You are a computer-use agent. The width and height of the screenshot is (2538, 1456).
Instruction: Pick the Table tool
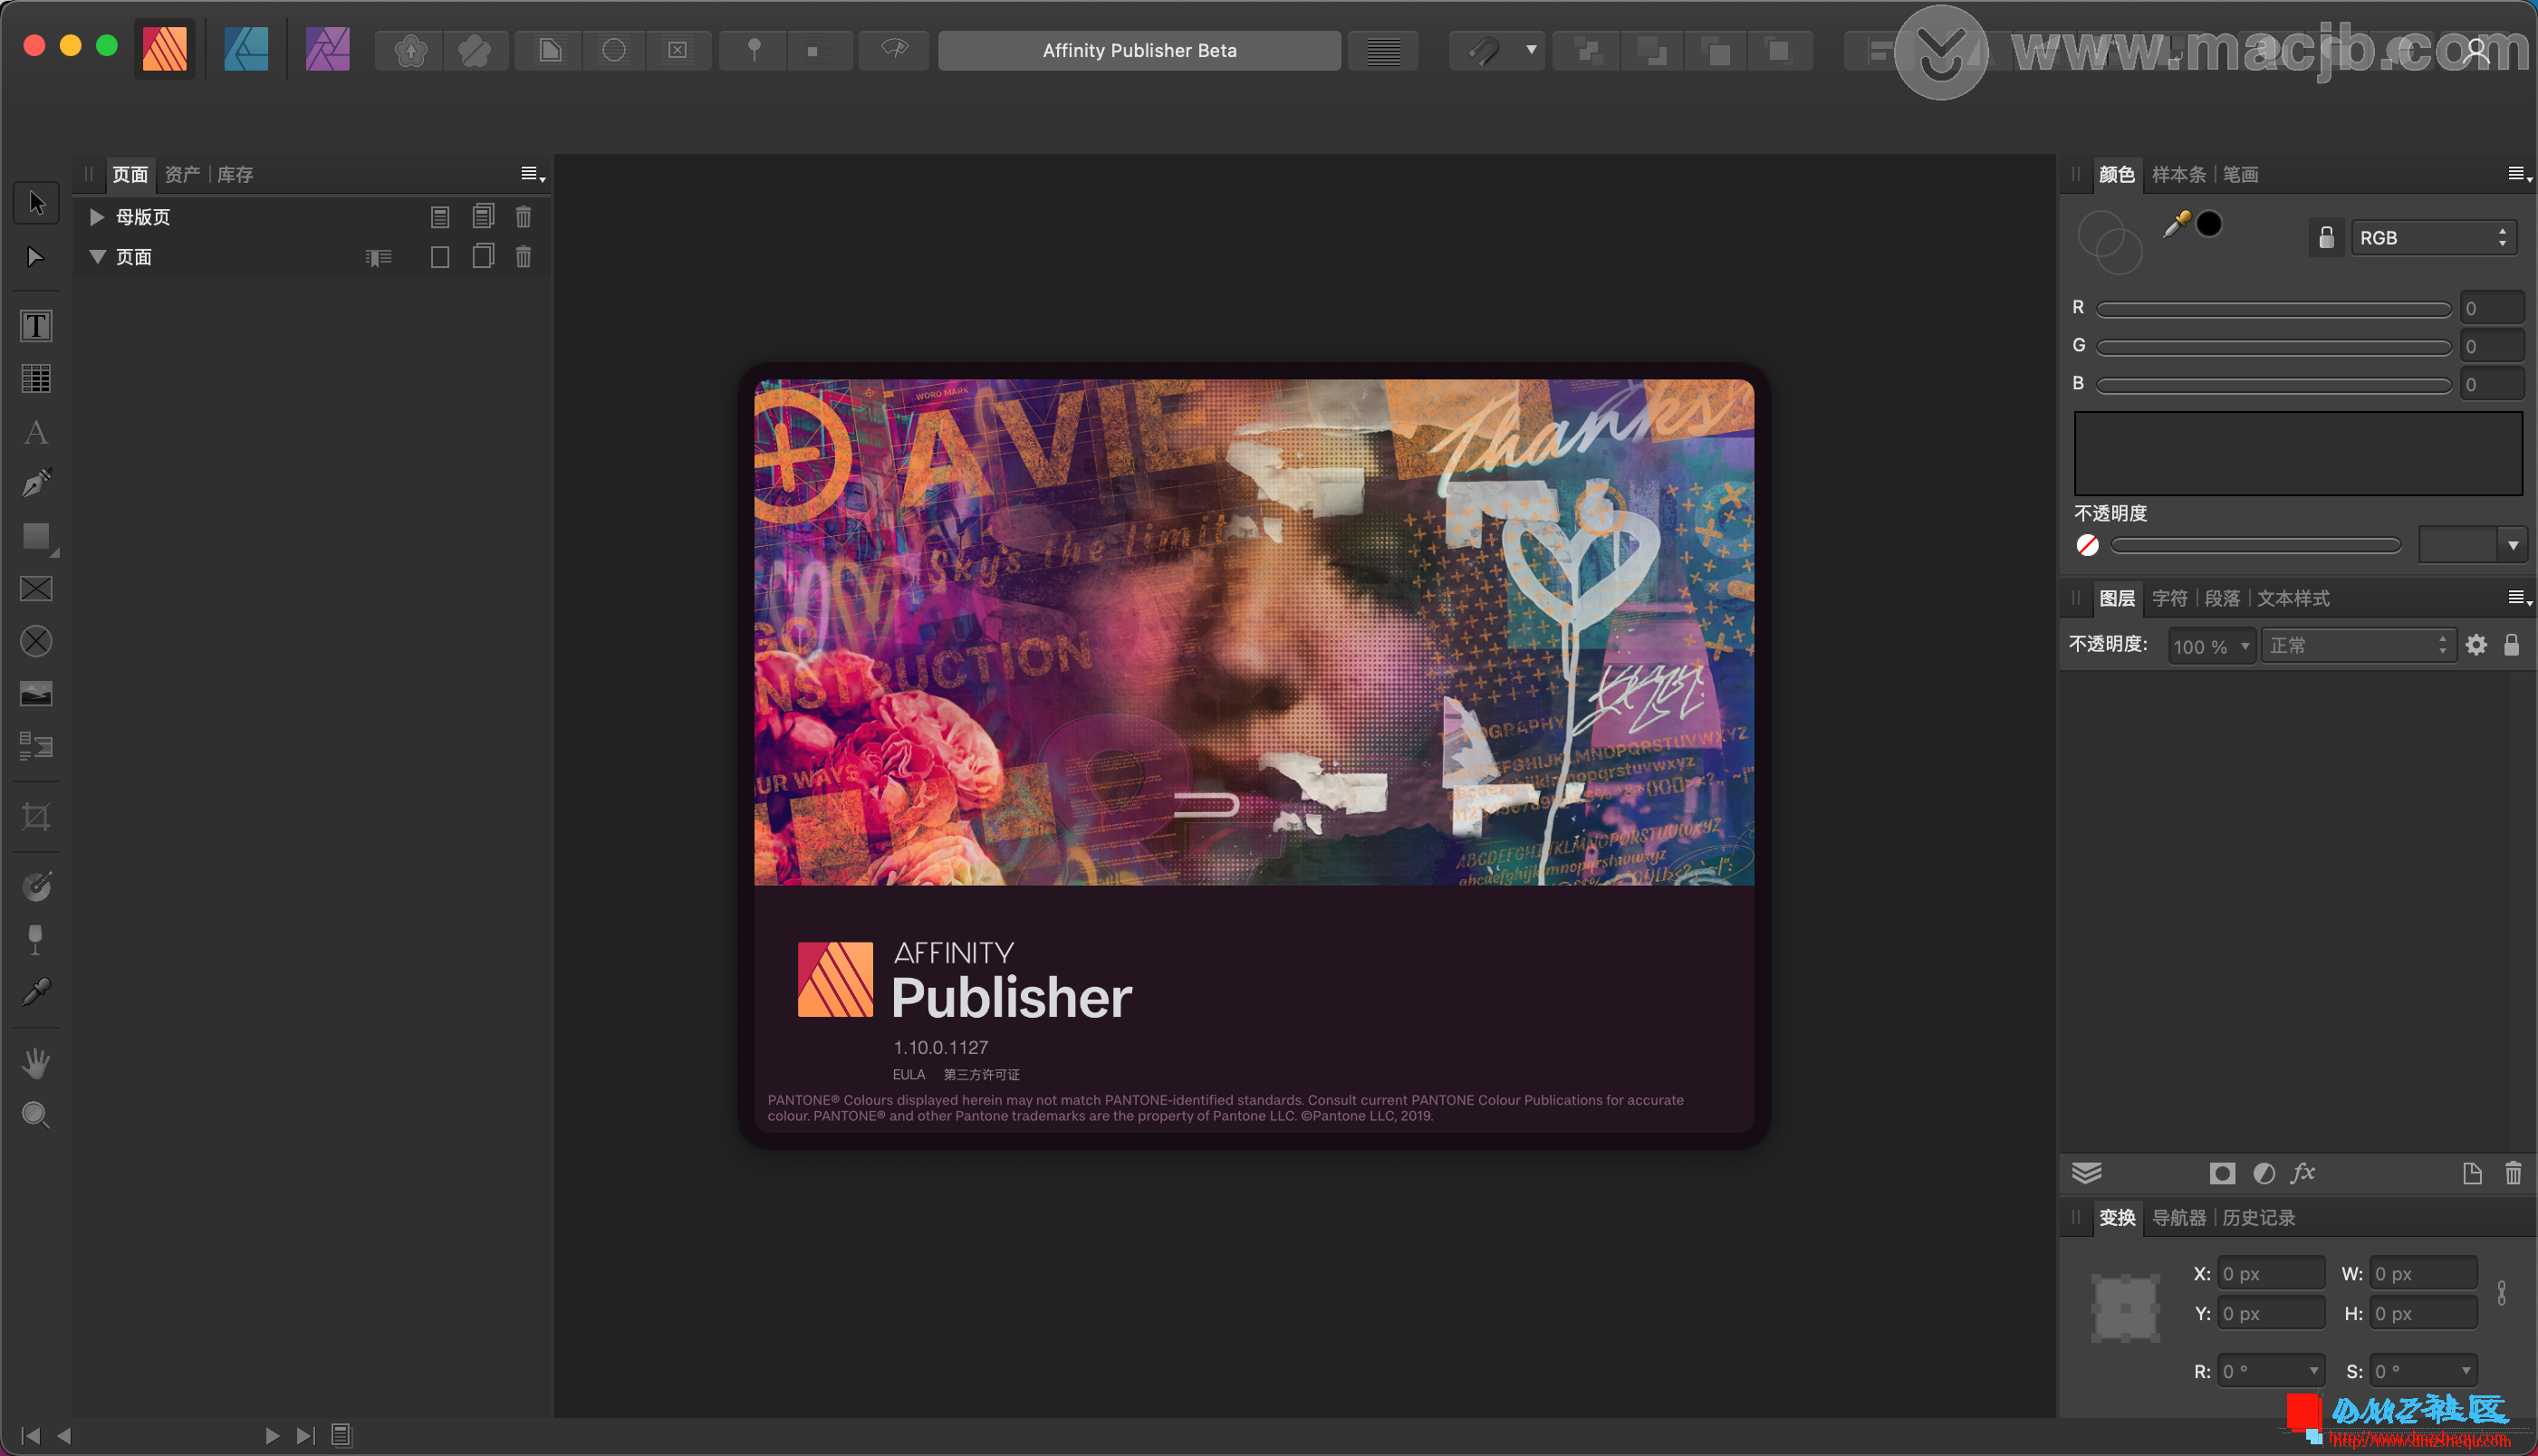pos(36,379)
